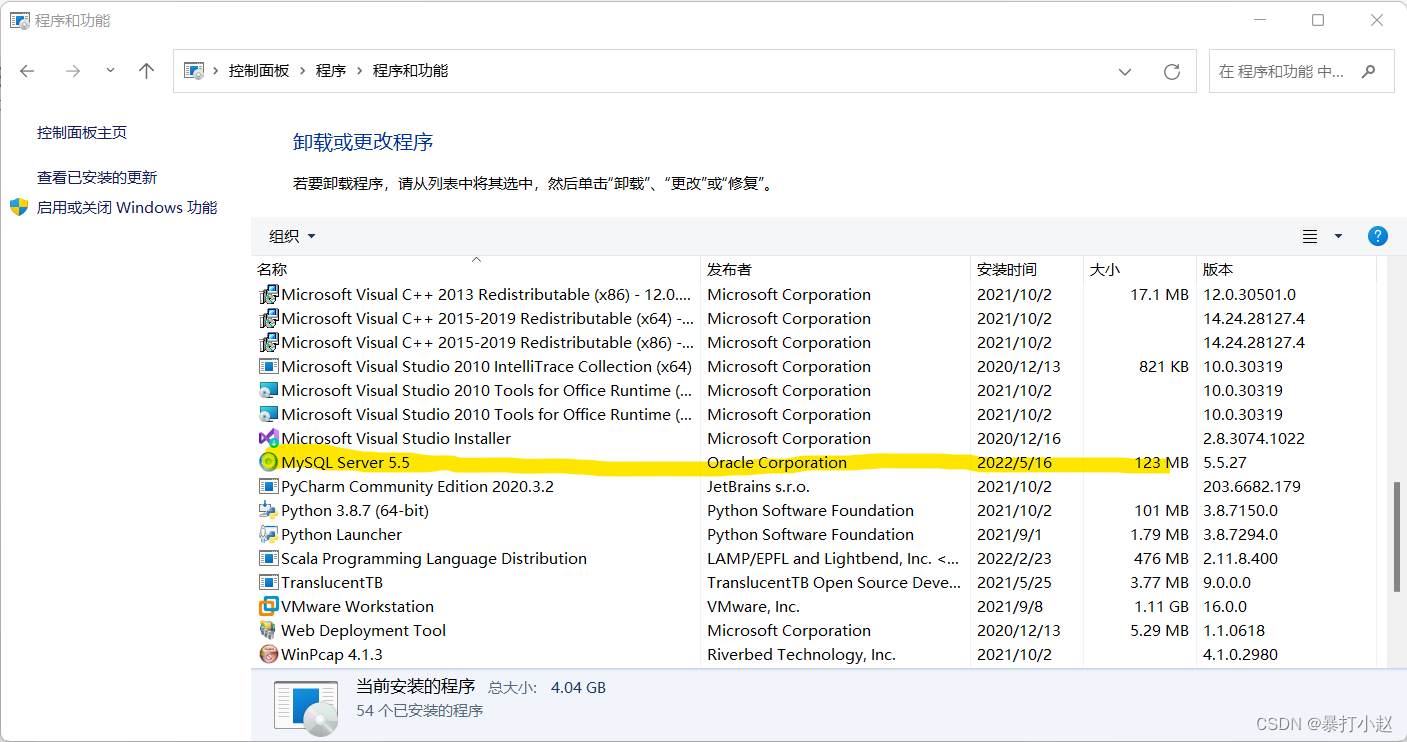1407x742 pixels.
Task: Select Microsoft Visual Studio Installer entry
Action: click(396, 439)
